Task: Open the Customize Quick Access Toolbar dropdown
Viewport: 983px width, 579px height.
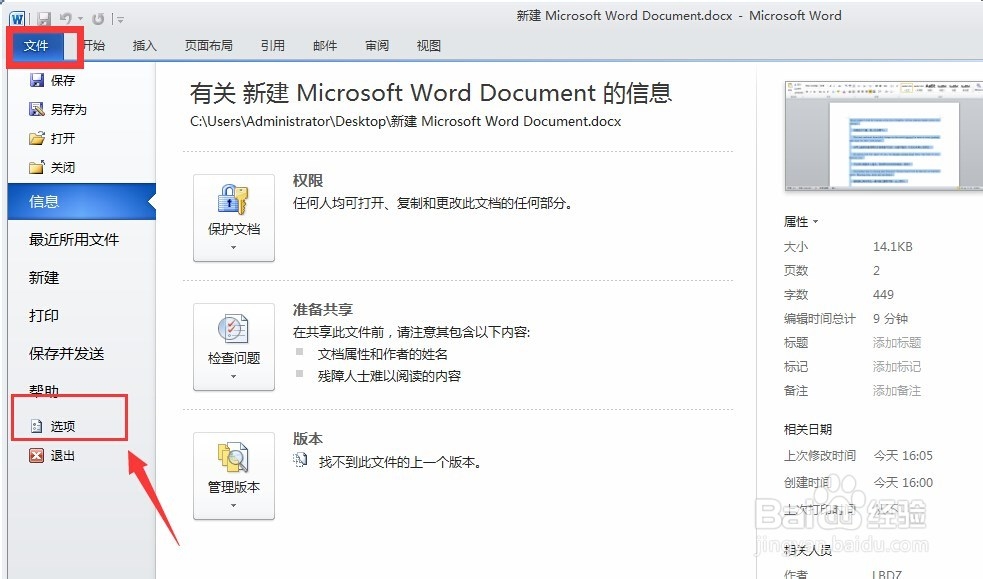Action: click(120, 20)
